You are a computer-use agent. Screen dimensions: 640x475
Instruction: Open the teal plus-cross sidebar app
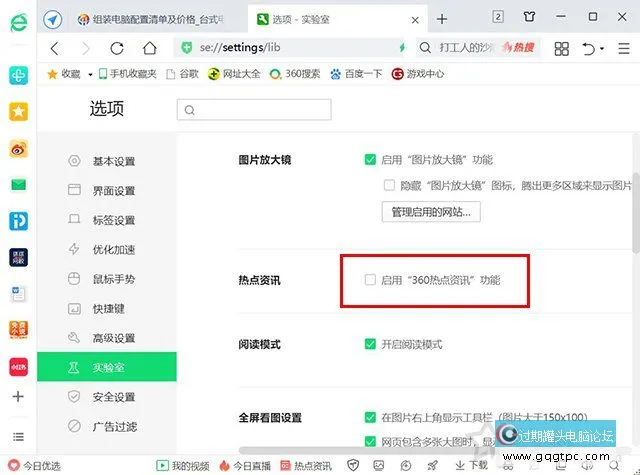[x=18, y=75]
